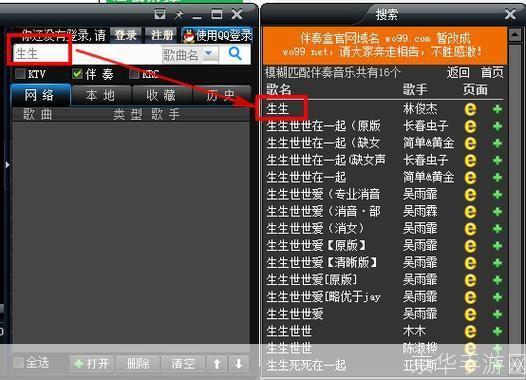
Task: Switch to the 历史 tab
Action: pos(221,95)
